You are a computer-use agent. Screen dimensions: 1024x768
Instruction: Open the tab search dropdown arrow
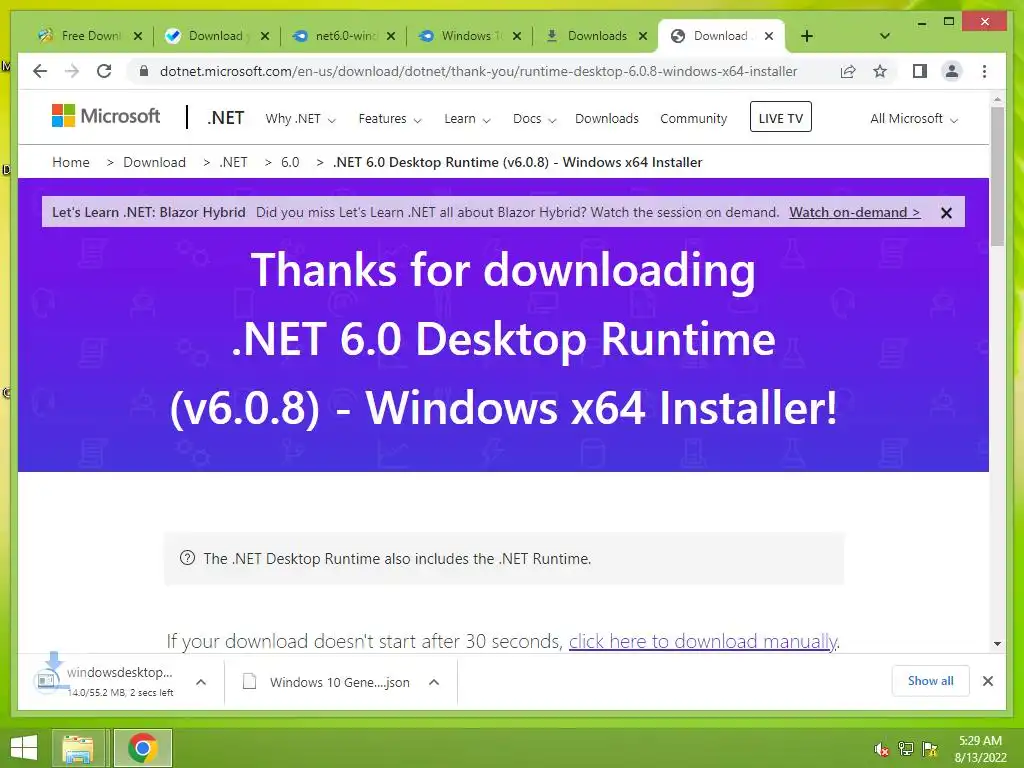click(x=885, y=36)
